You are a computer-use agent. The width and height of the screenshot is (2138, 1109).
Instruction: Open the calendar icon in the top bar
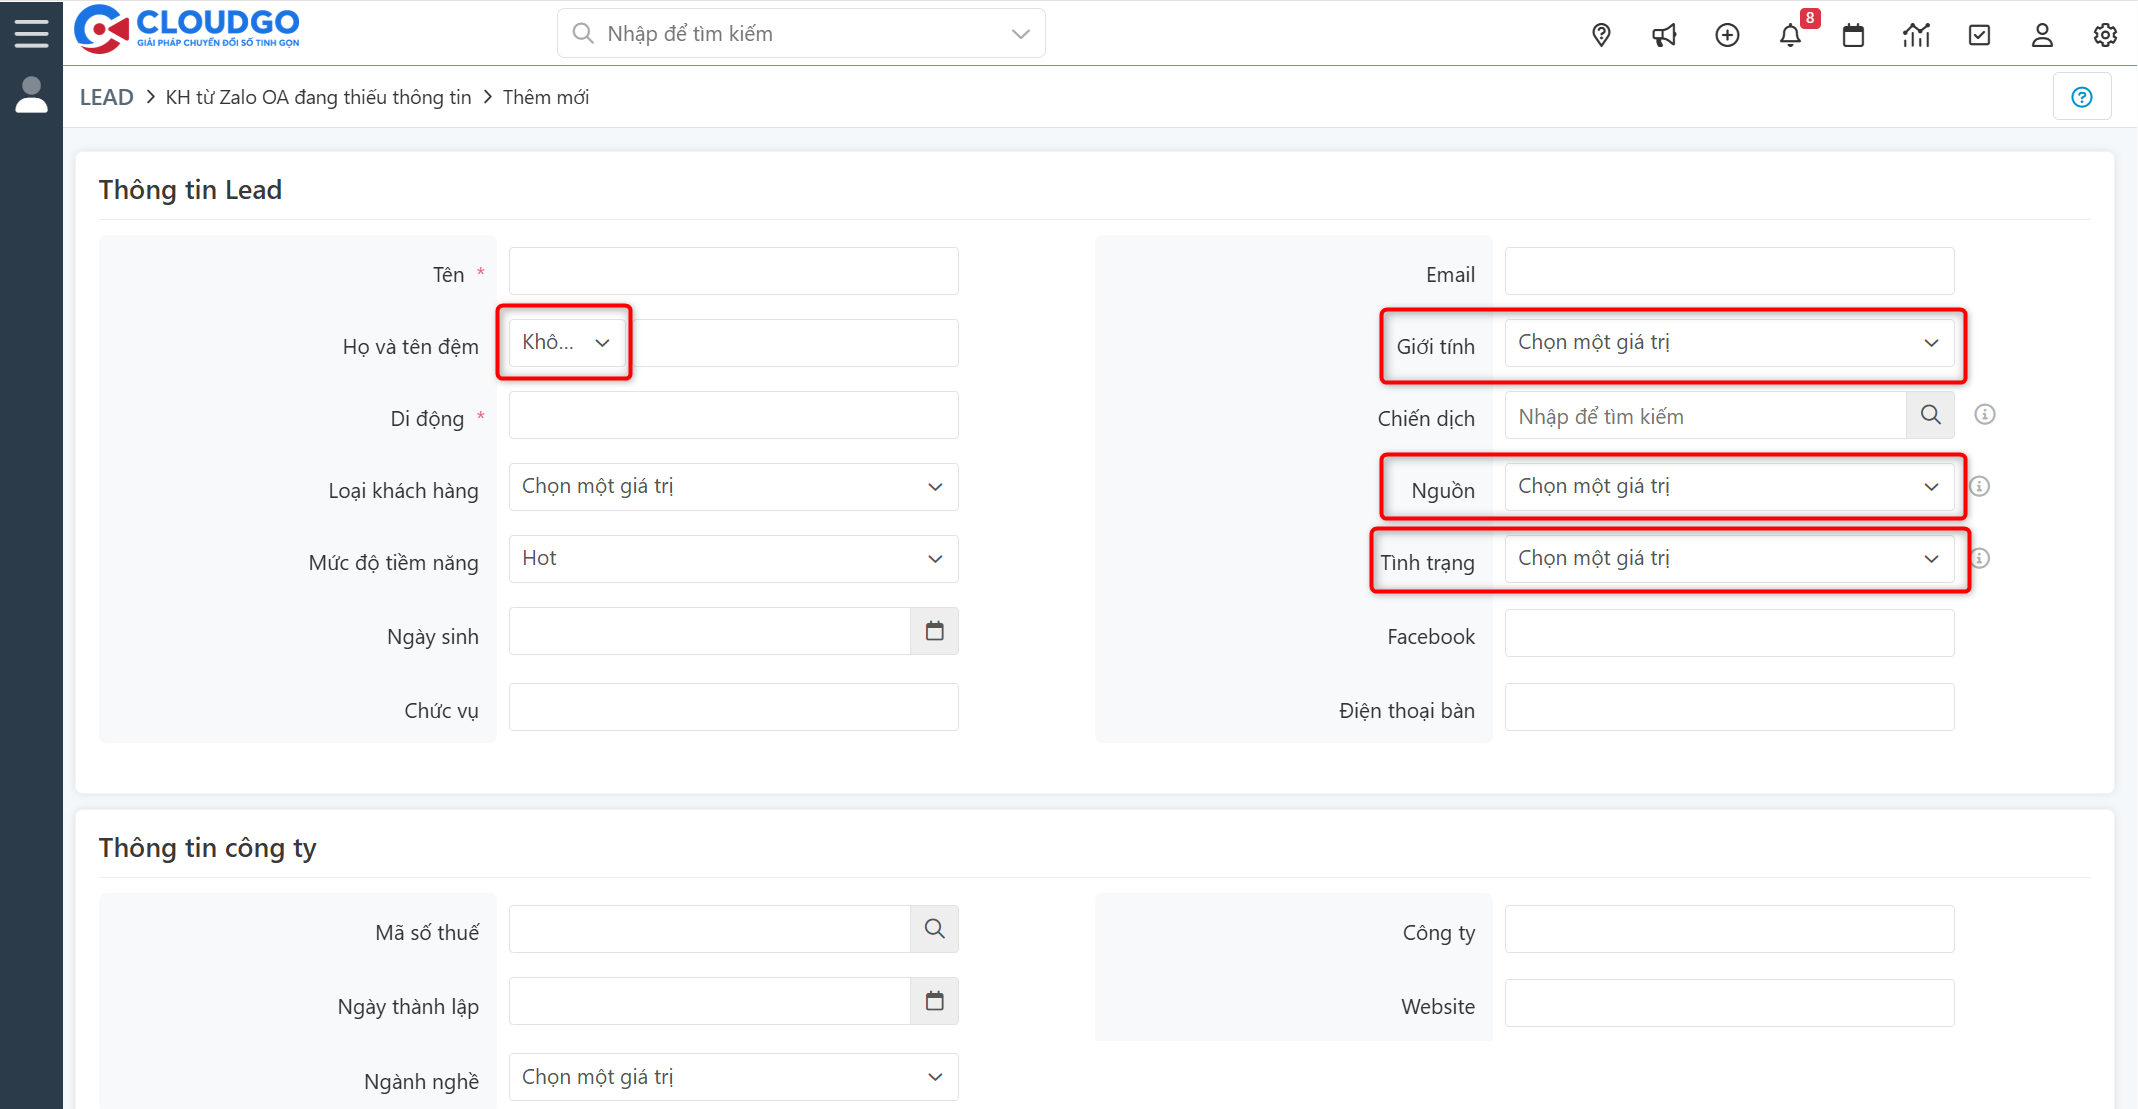tap(1853, 35)
